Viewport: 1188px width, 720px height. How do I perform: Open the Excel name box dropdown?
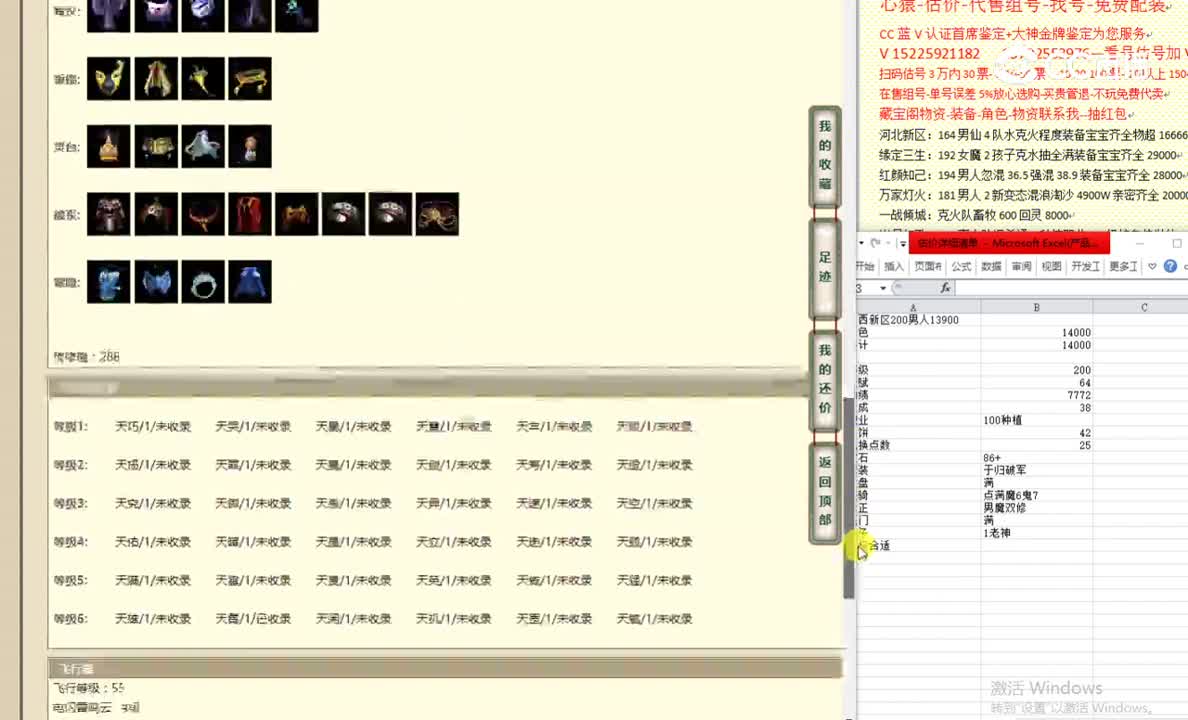pyautogui.click(x=883, y=288)
